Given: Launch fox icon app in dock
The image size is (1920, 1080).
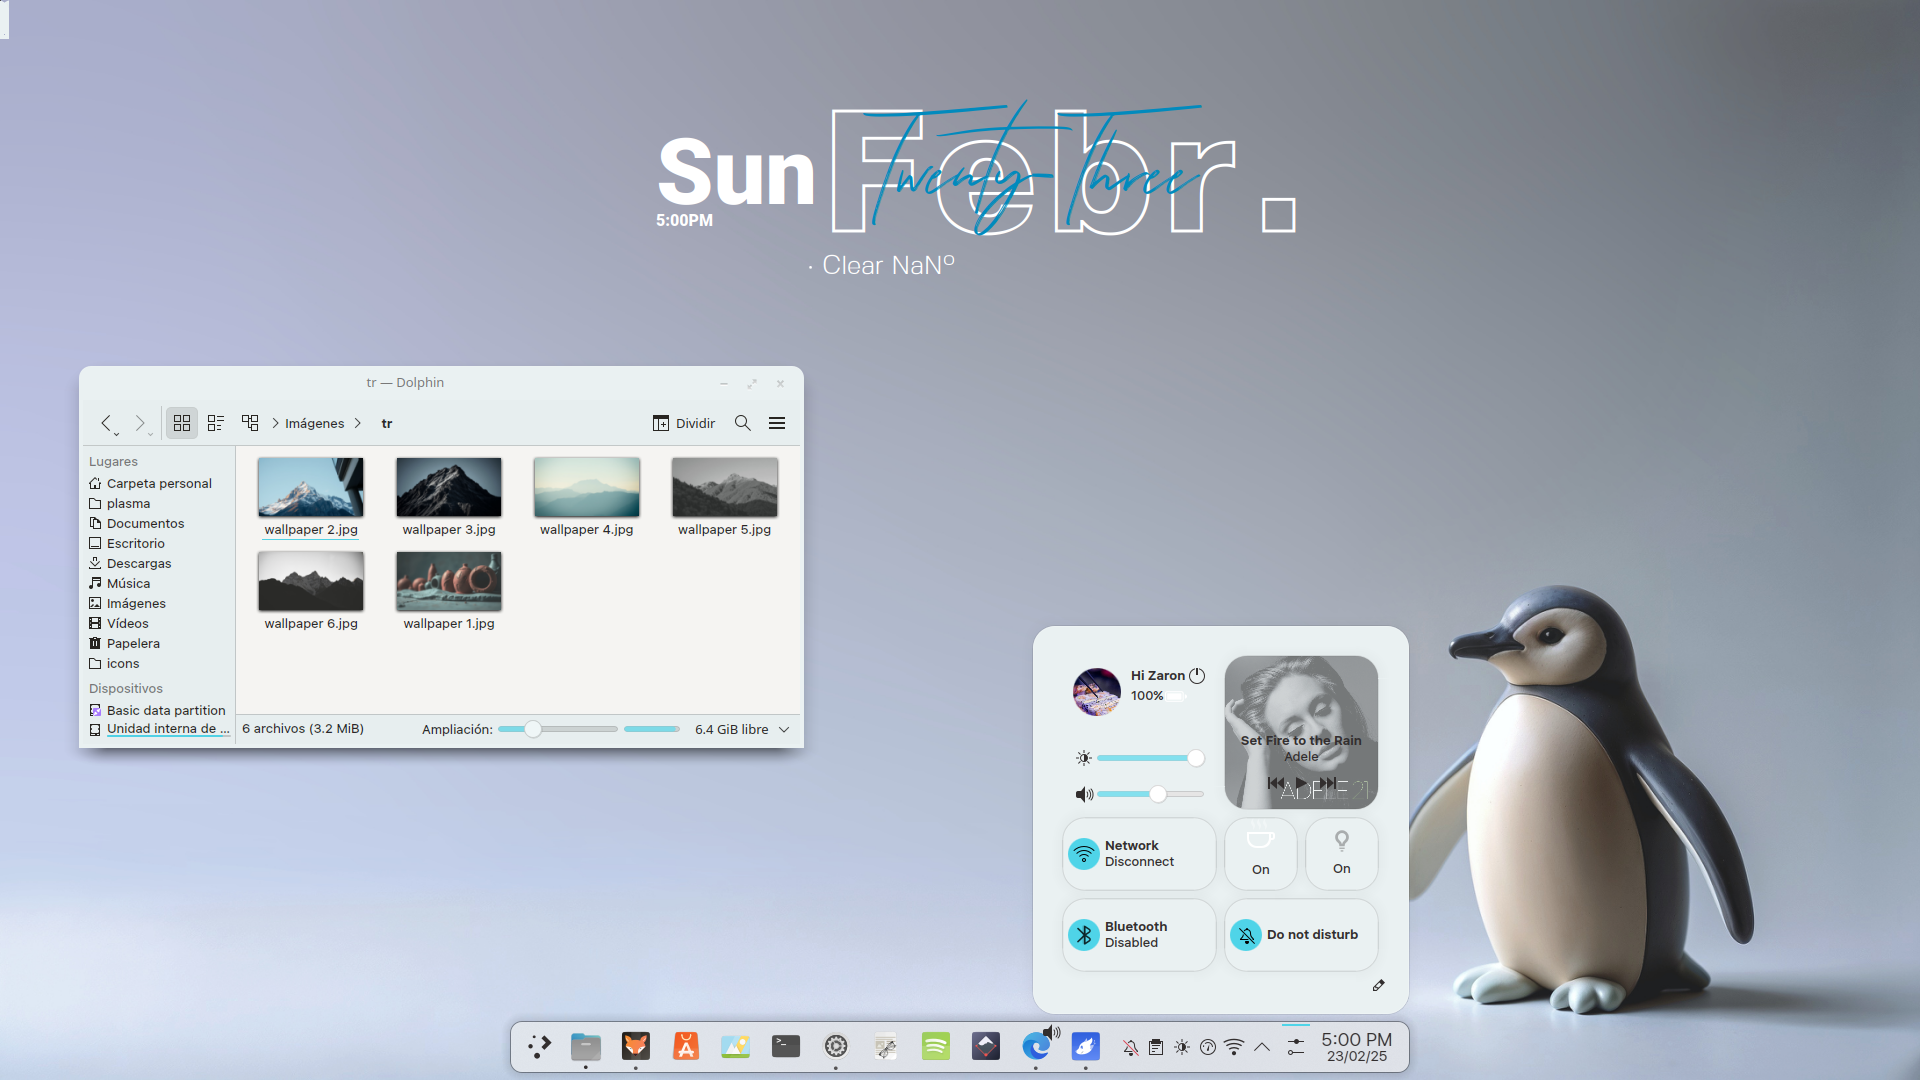Looking at the screenshot, I should (636, 1047).
